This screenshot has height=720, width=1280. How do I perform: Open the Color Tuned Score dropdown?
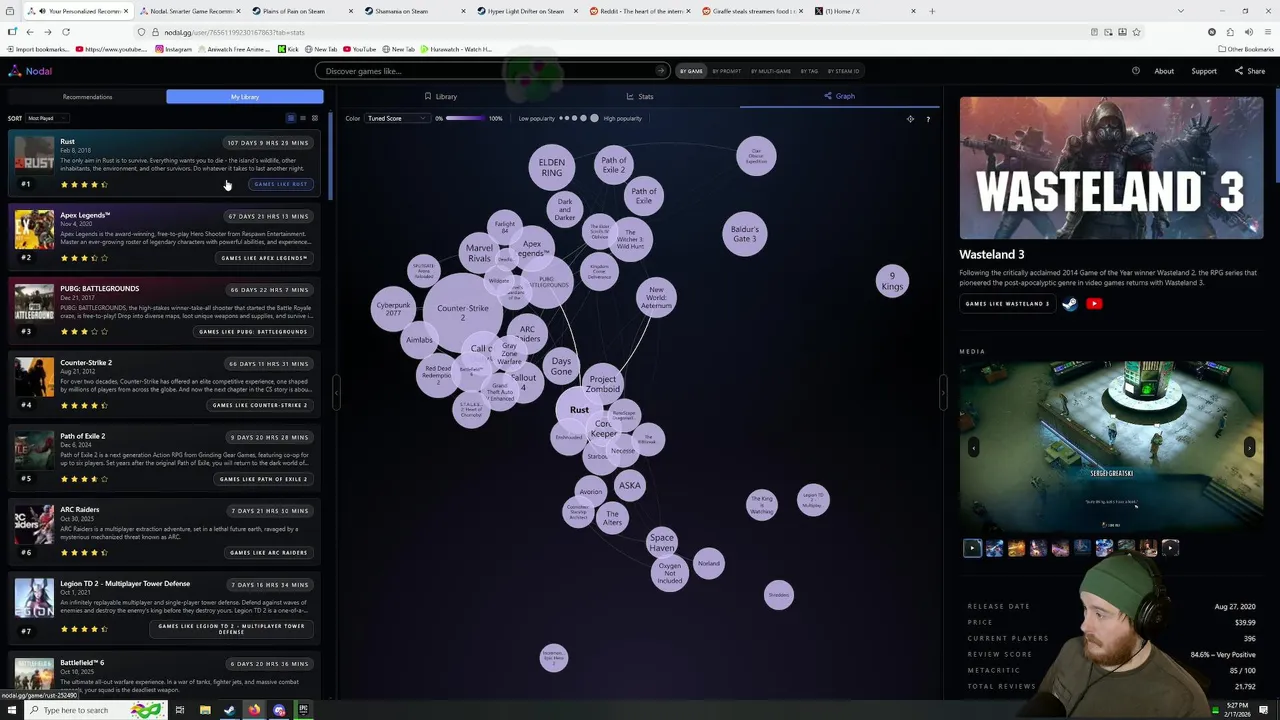(396, 118)
